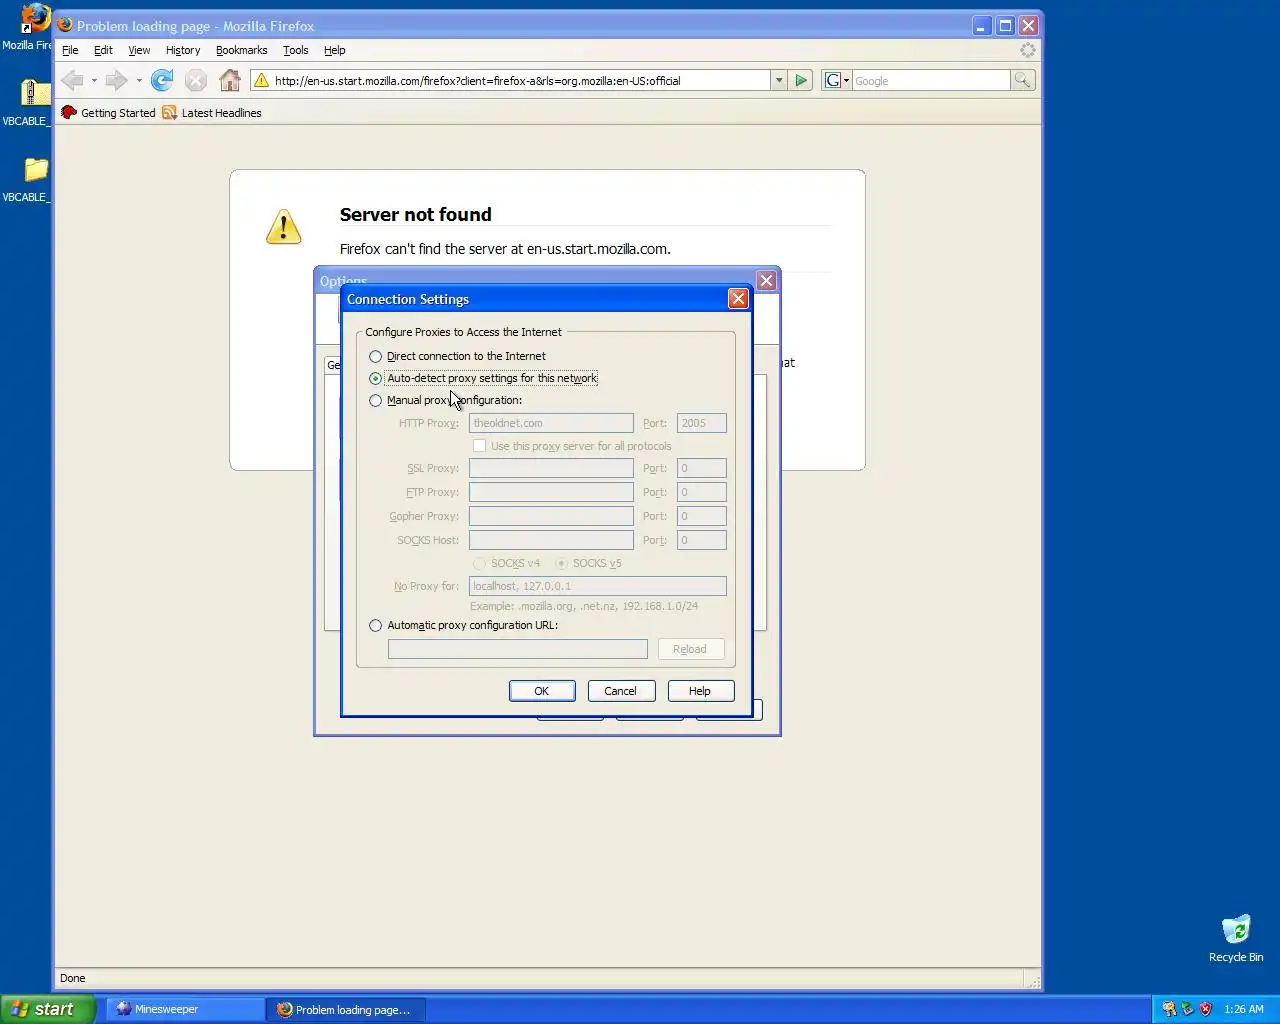Viewport: 1280px width, 1024px height.
Task: Open the Forward button history dropdown arrow
Action: click(138, 80)
